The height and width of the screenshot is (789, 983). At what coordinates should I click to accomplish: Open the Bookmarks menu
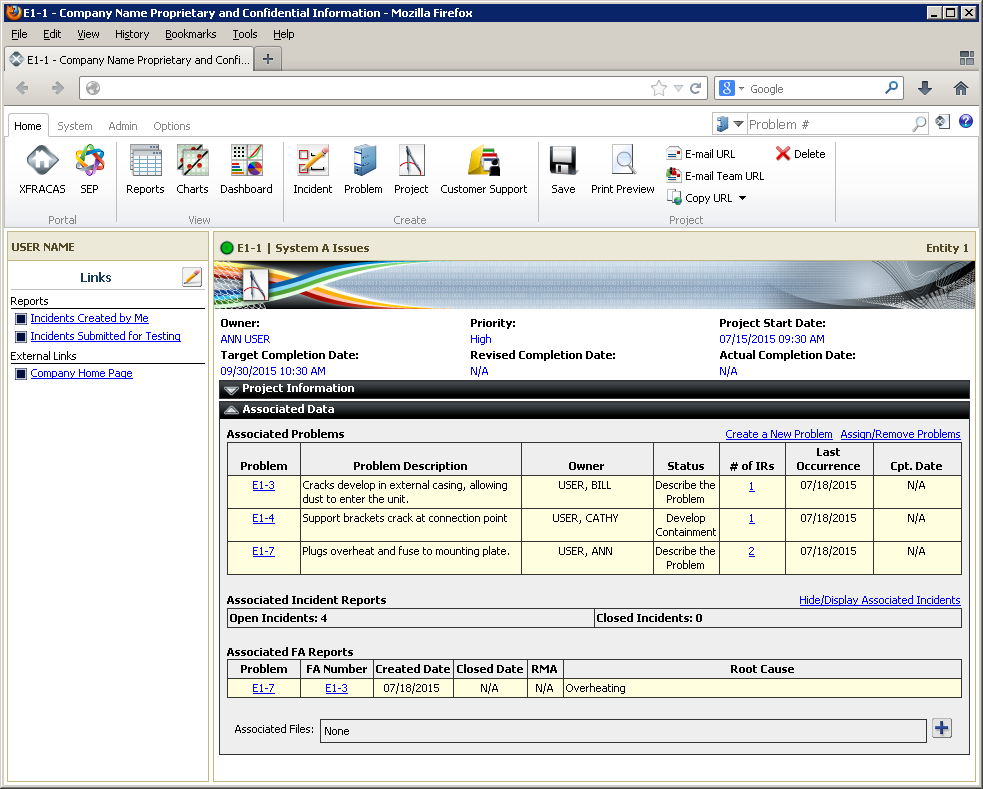190,34
